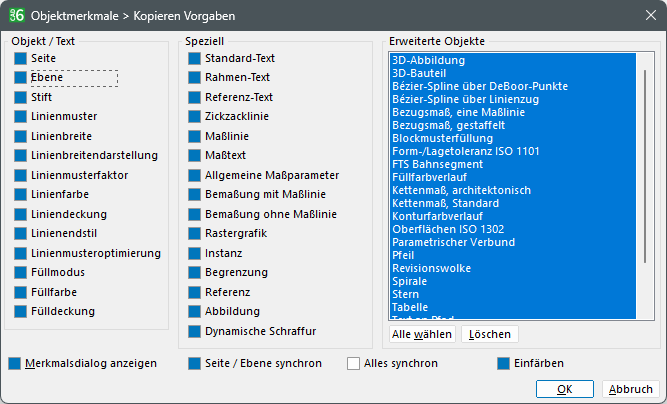Enable the Alles synchron checkbox
Screen dimensions: 667x404
tap(353, 364)
